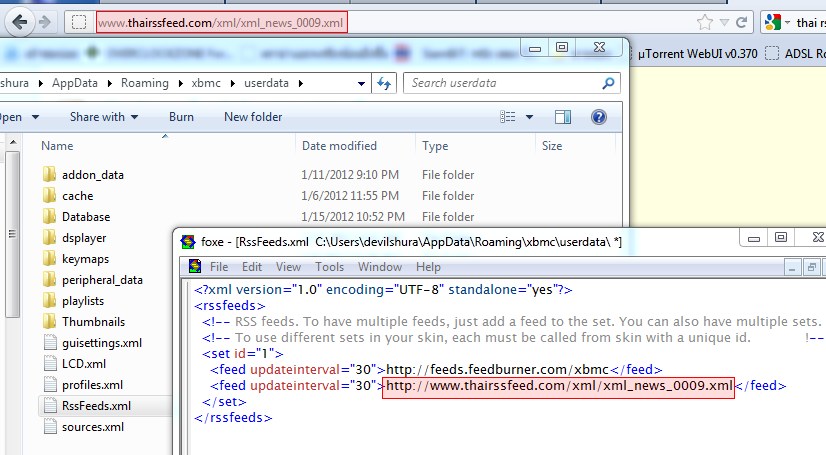826x455 pixels.
Task: Open the ADSL bookmark in the bookmarks bar
Action: click(x=795, y=54)
